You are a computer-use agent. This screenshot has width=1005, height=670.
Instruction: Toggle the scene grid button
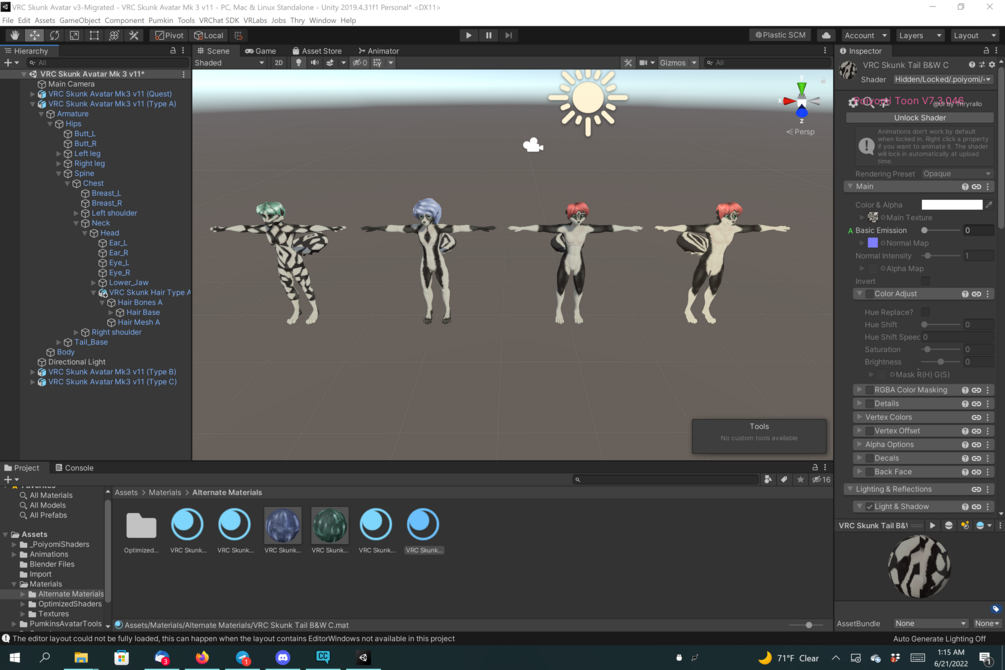[x=377, y=63]
